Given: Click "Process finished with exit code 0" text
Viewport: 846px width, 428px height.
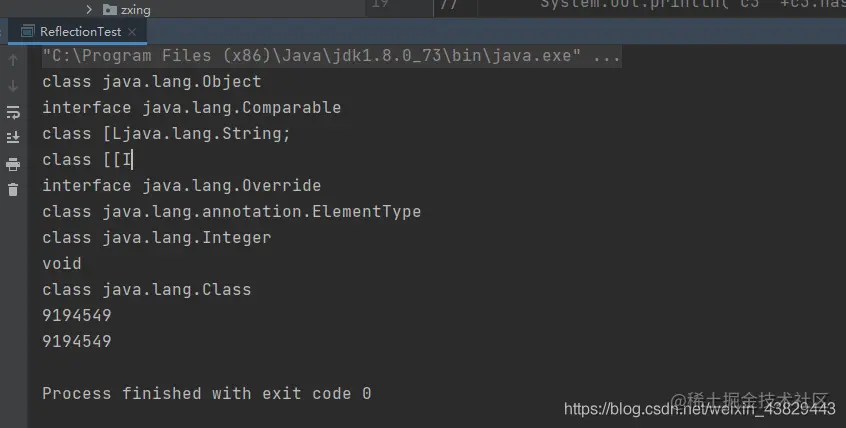Looking at the screenshot, I should (207, 393).
